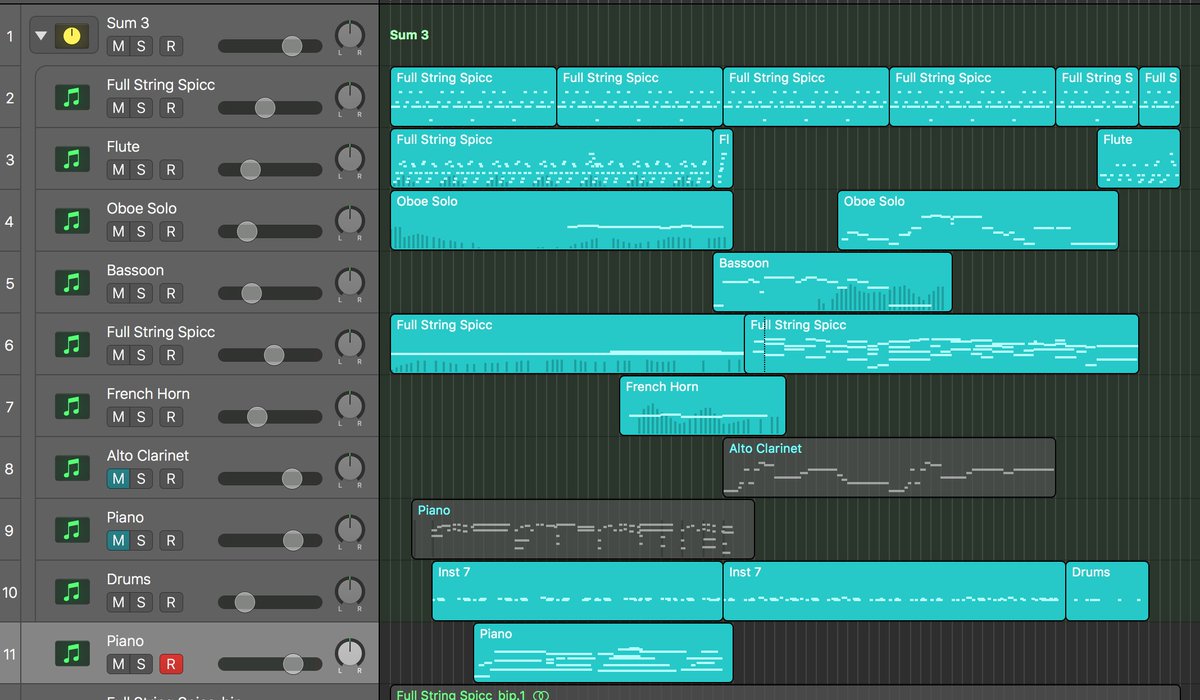Click the Sum 3 pan knob

[349, 35]
